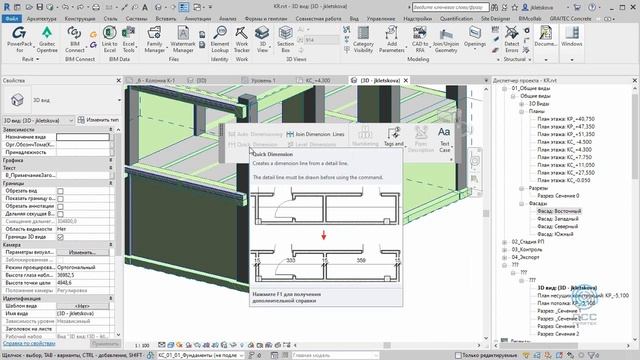Open Work Tracker
Image resolution: width=640 pixels, height=360 pixels.
(x=242, y=39)
